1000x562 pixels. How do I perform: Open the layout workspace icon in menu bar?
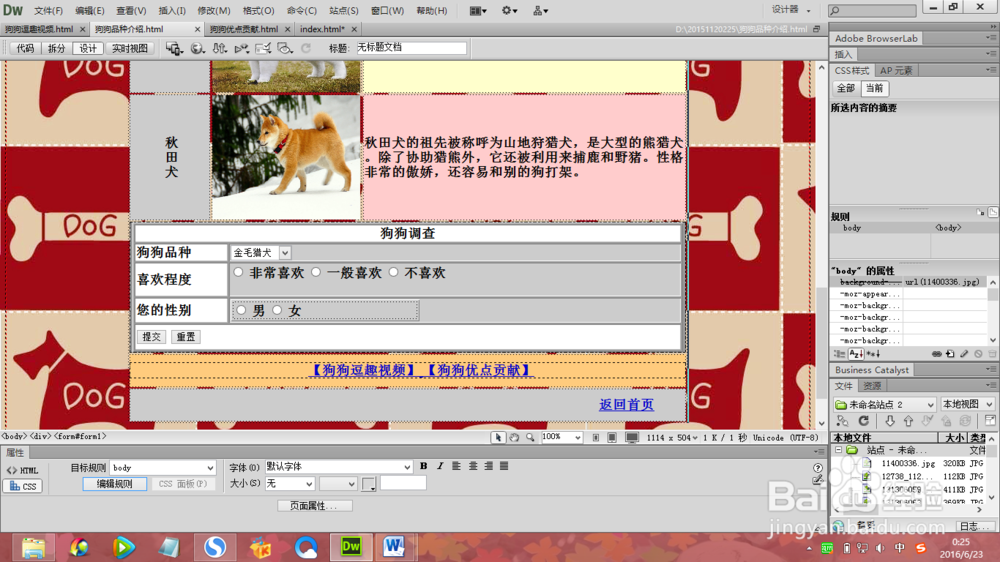[478, 11]
